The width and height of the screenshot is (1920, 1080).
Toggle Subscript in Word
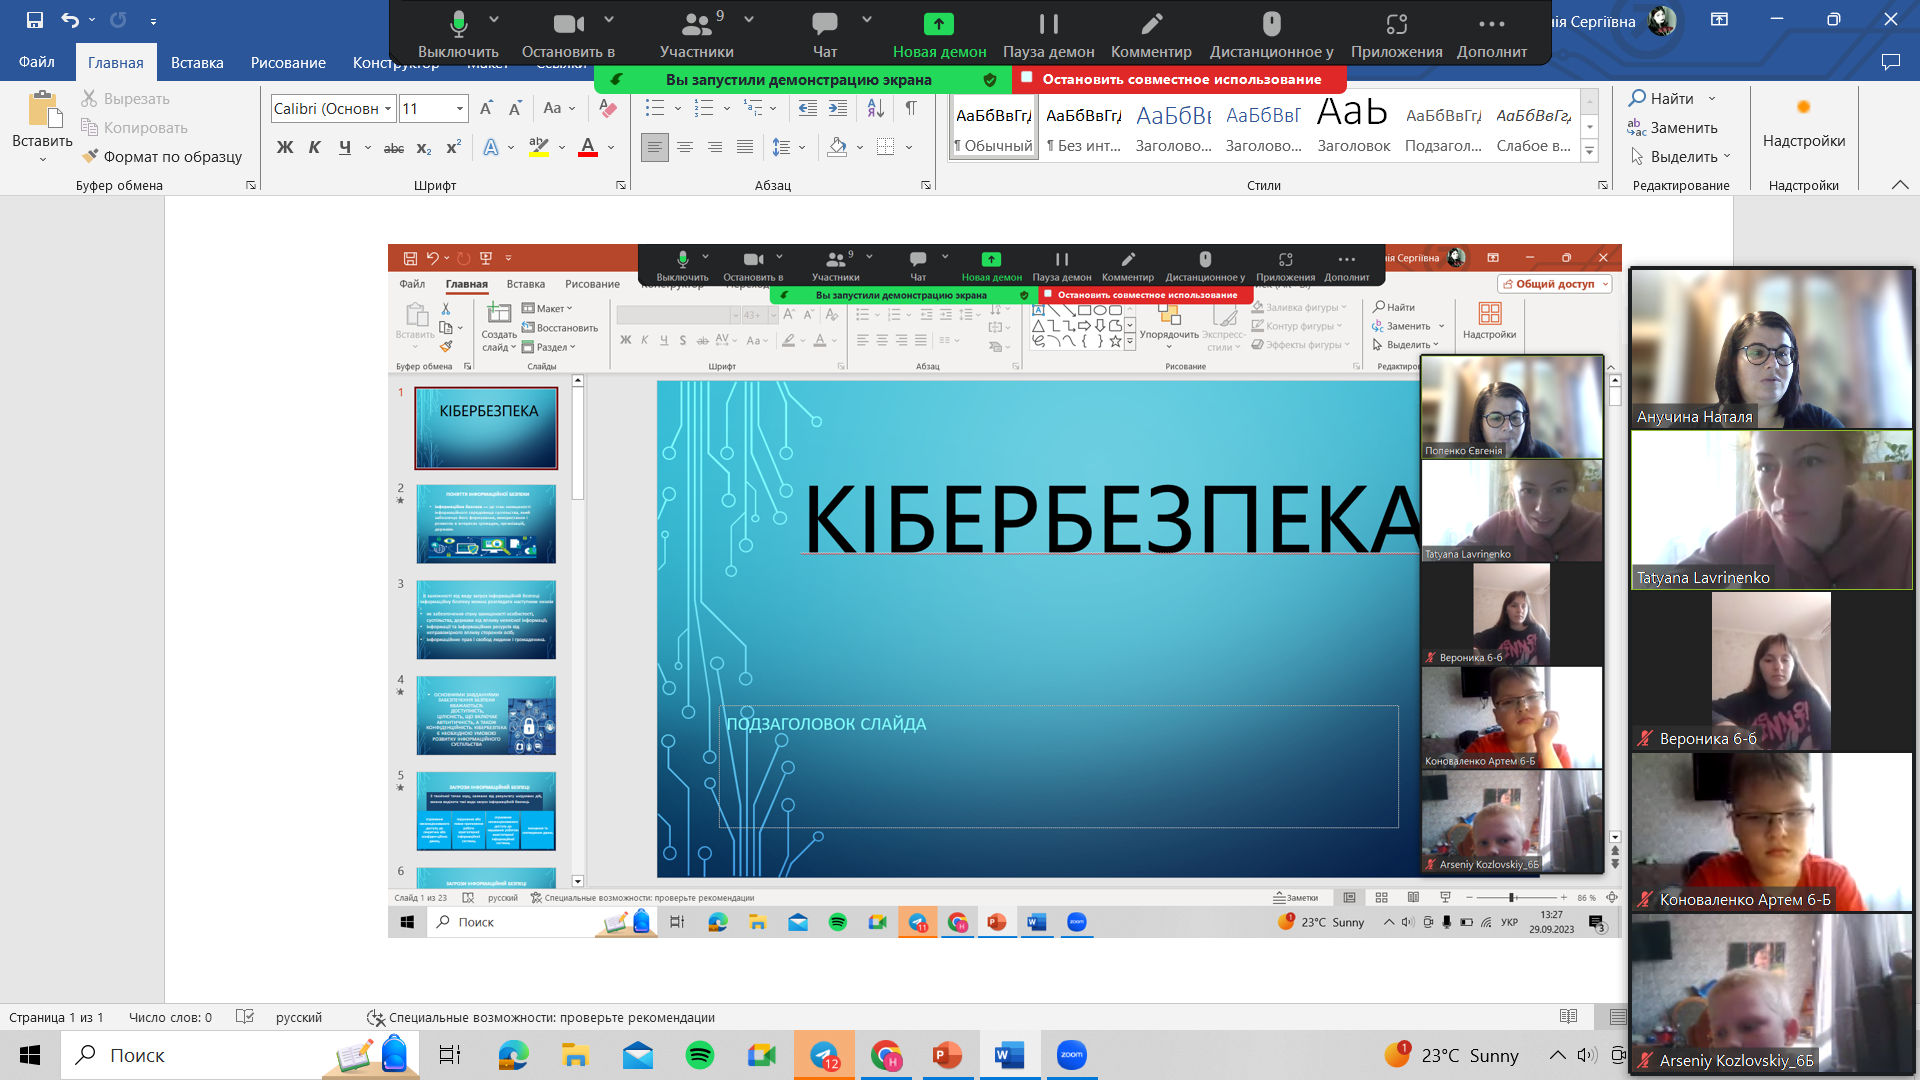(x=424, y=147)
